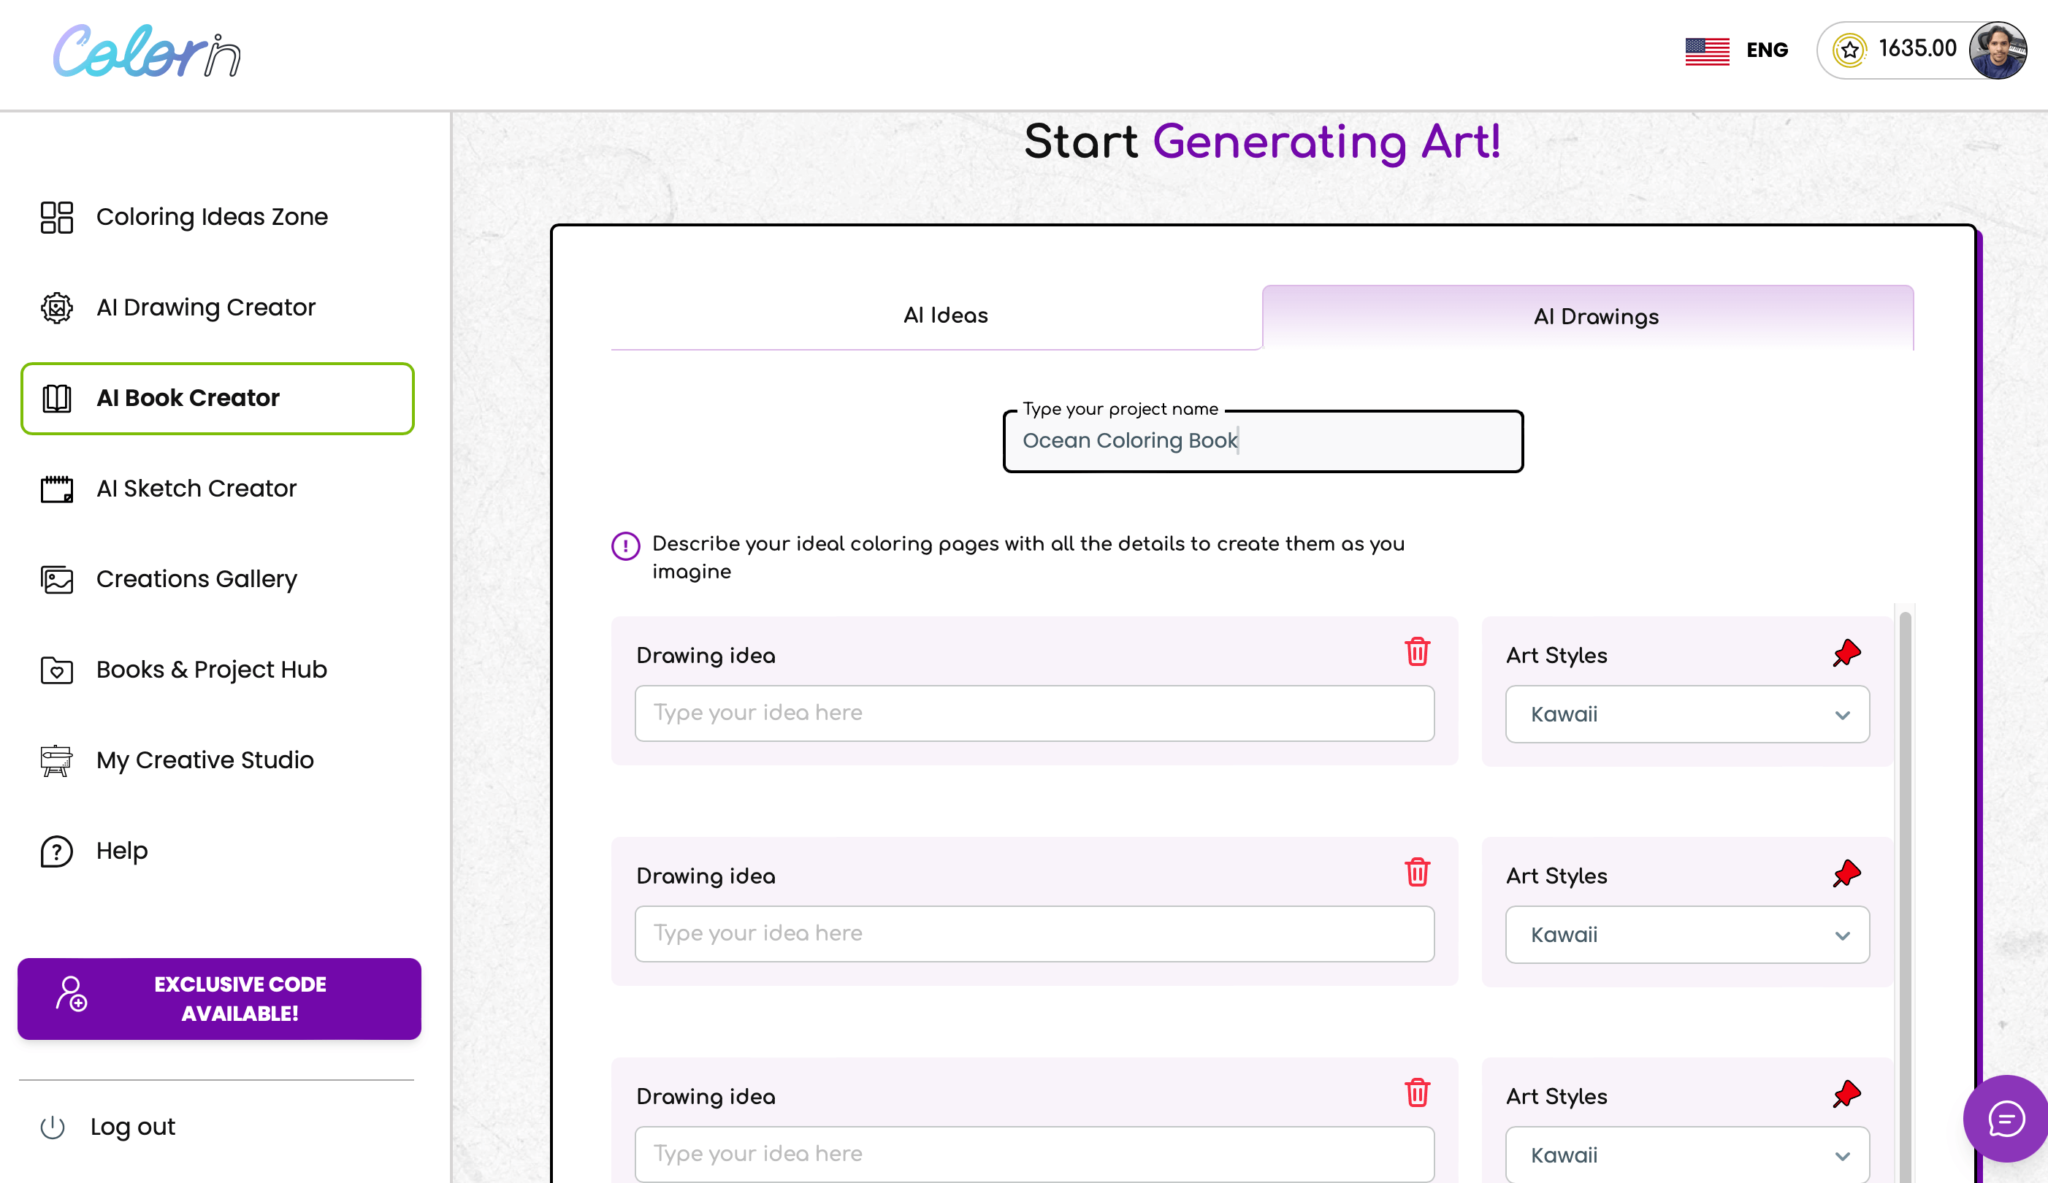Click the first drawing idea input field
The height and width of the screenshot is (1183, 2048).
pyautogui.click(x=1034, y=713)
